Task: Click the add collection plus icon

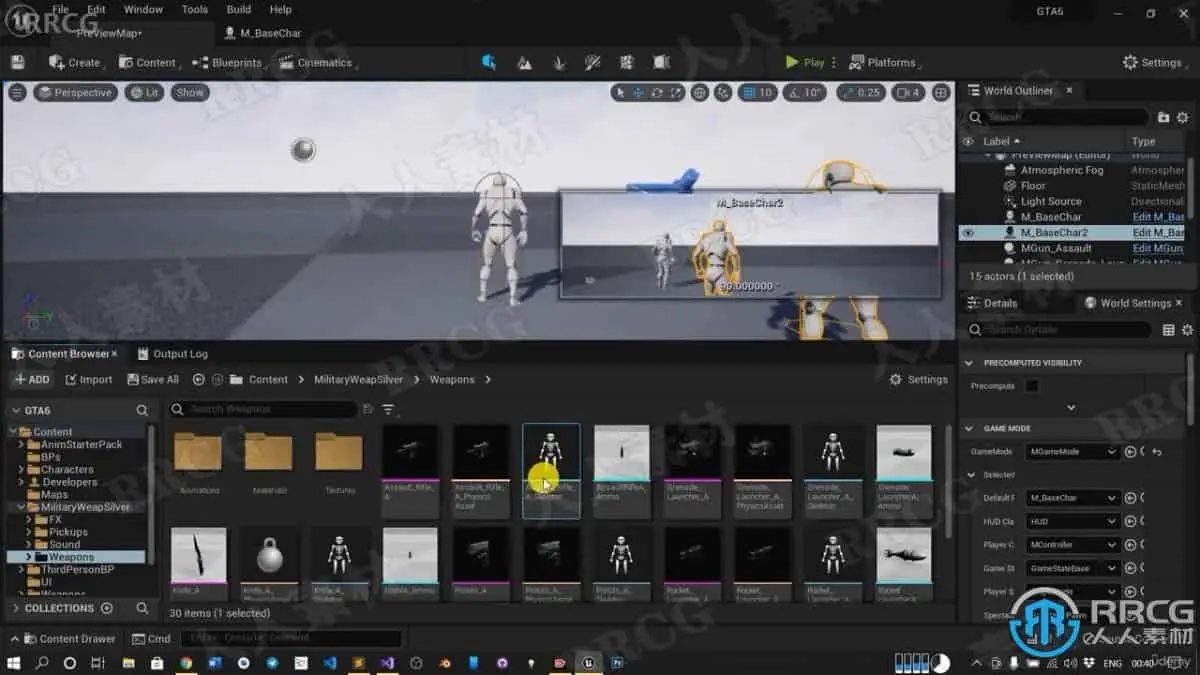Action: coord(107,608)
